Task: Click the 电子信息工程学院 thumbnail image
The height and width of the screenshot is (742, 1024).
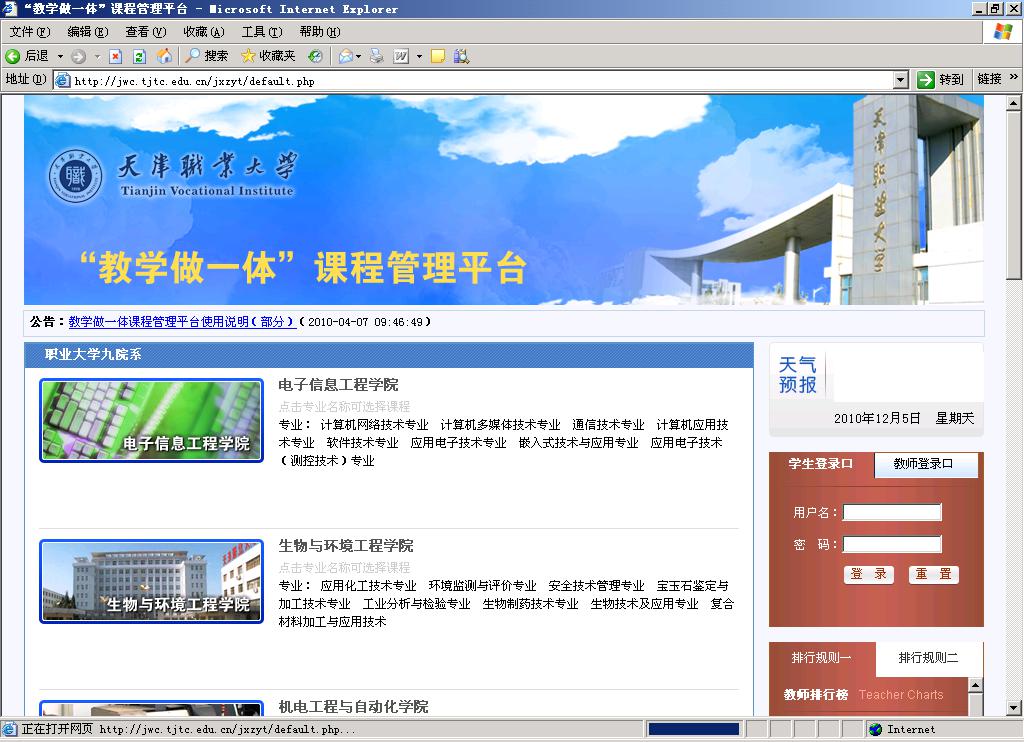Action: coord(152,421)
